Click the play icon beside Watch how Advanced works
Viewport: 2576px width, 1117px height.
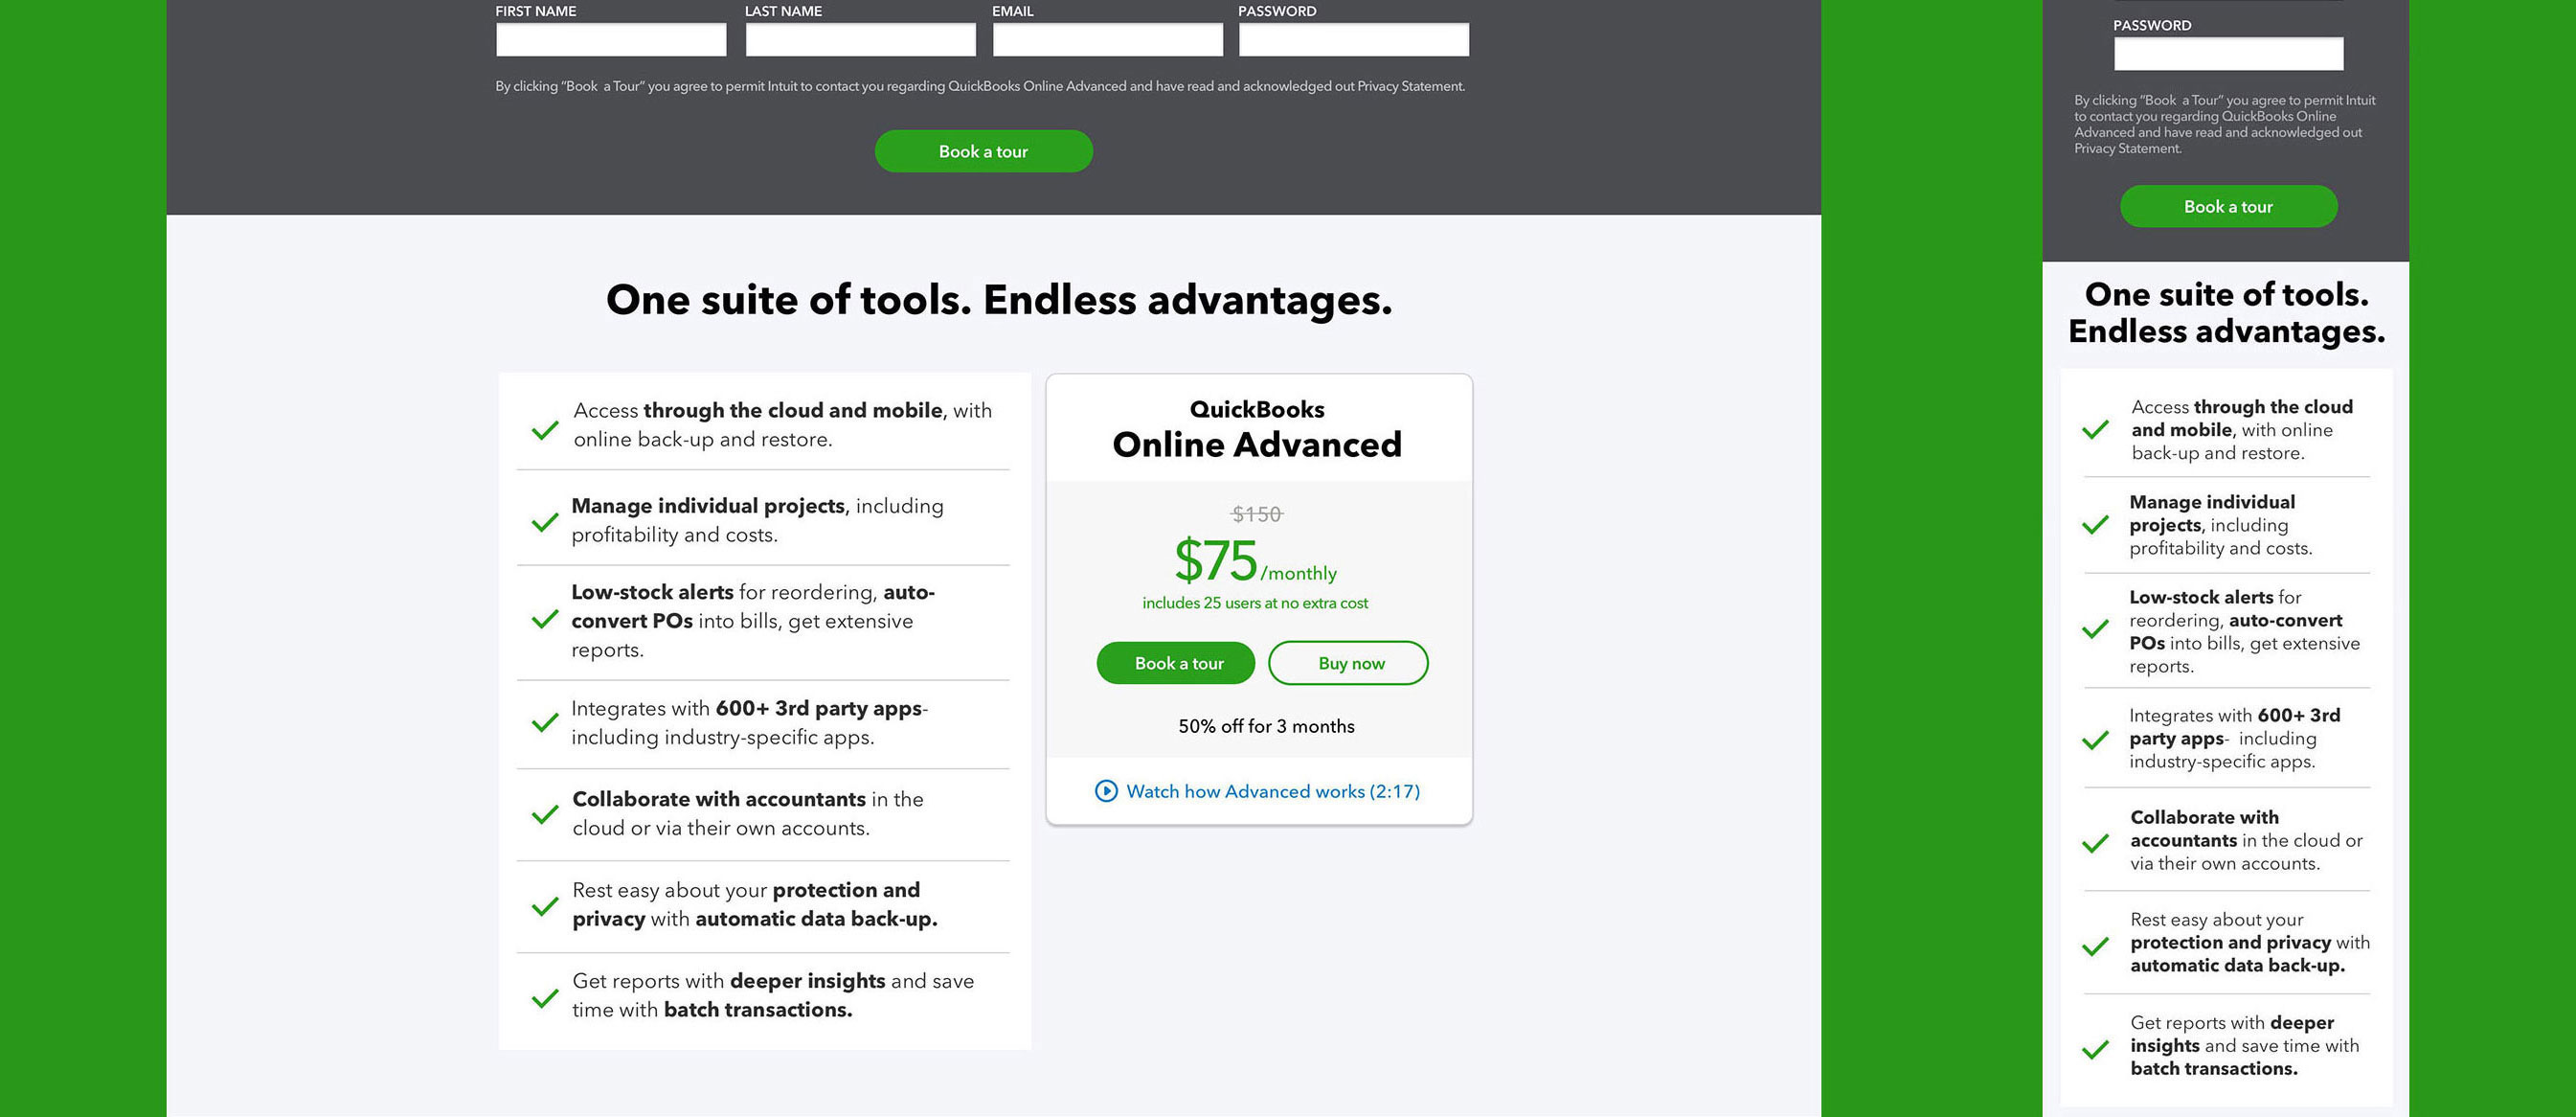click(x=1105, y=791)
